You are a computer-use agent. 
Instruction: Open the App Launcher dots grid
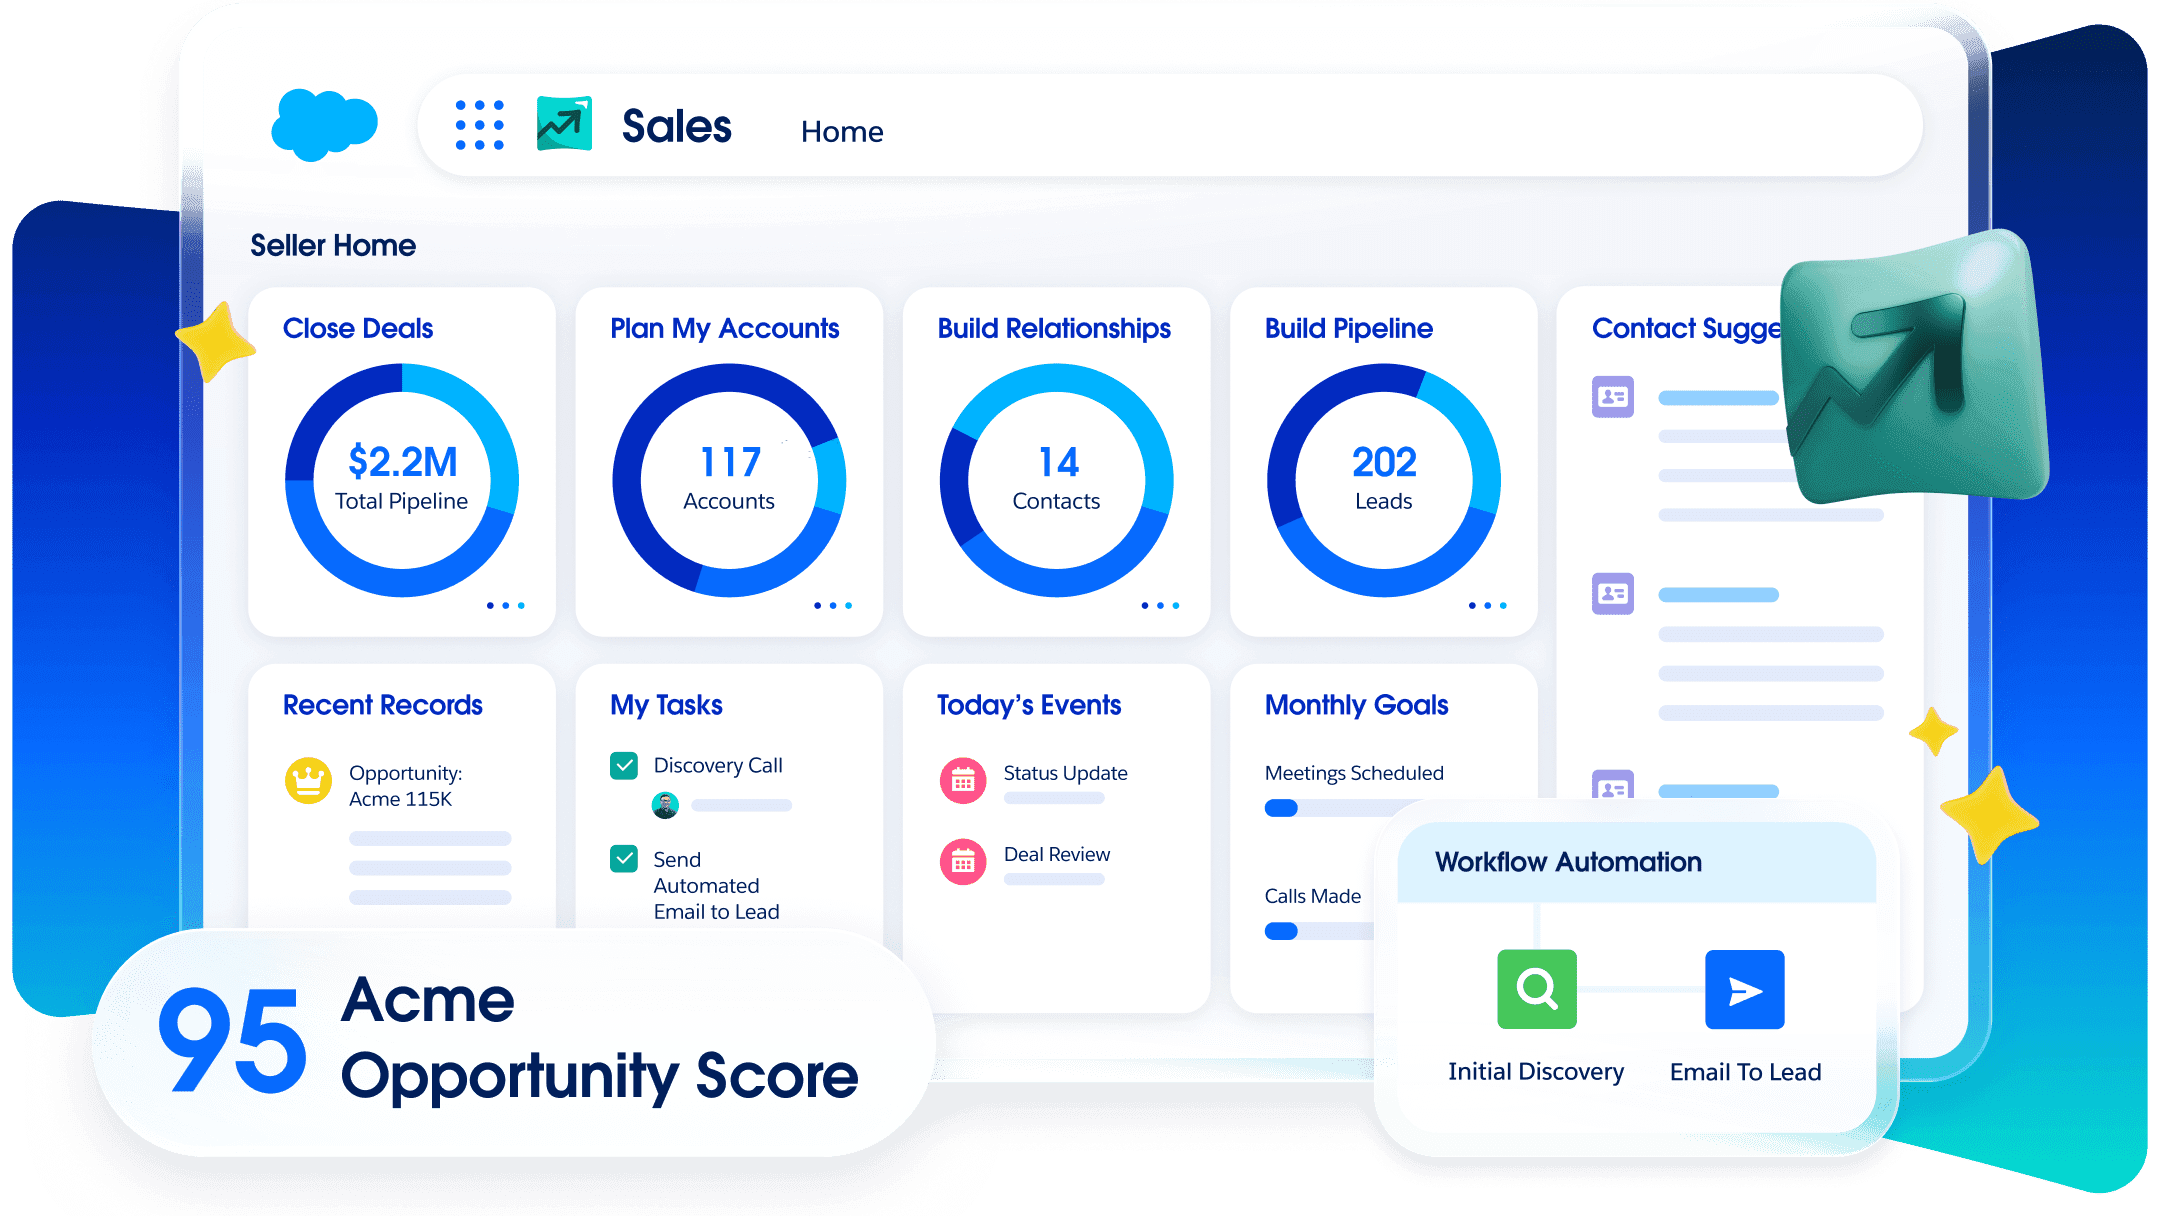tap(480, 125)
